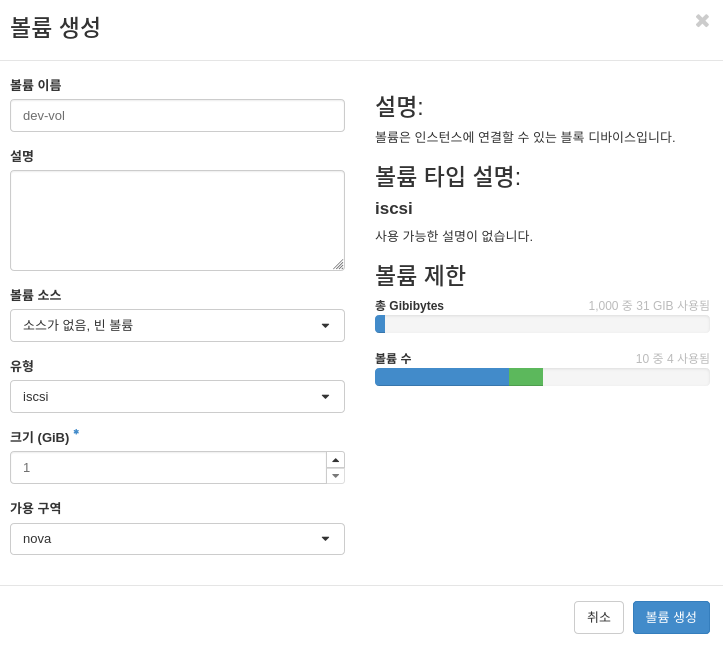
Task: Click the green segment of 볼륨 수 bar
Action: (526, 377)
